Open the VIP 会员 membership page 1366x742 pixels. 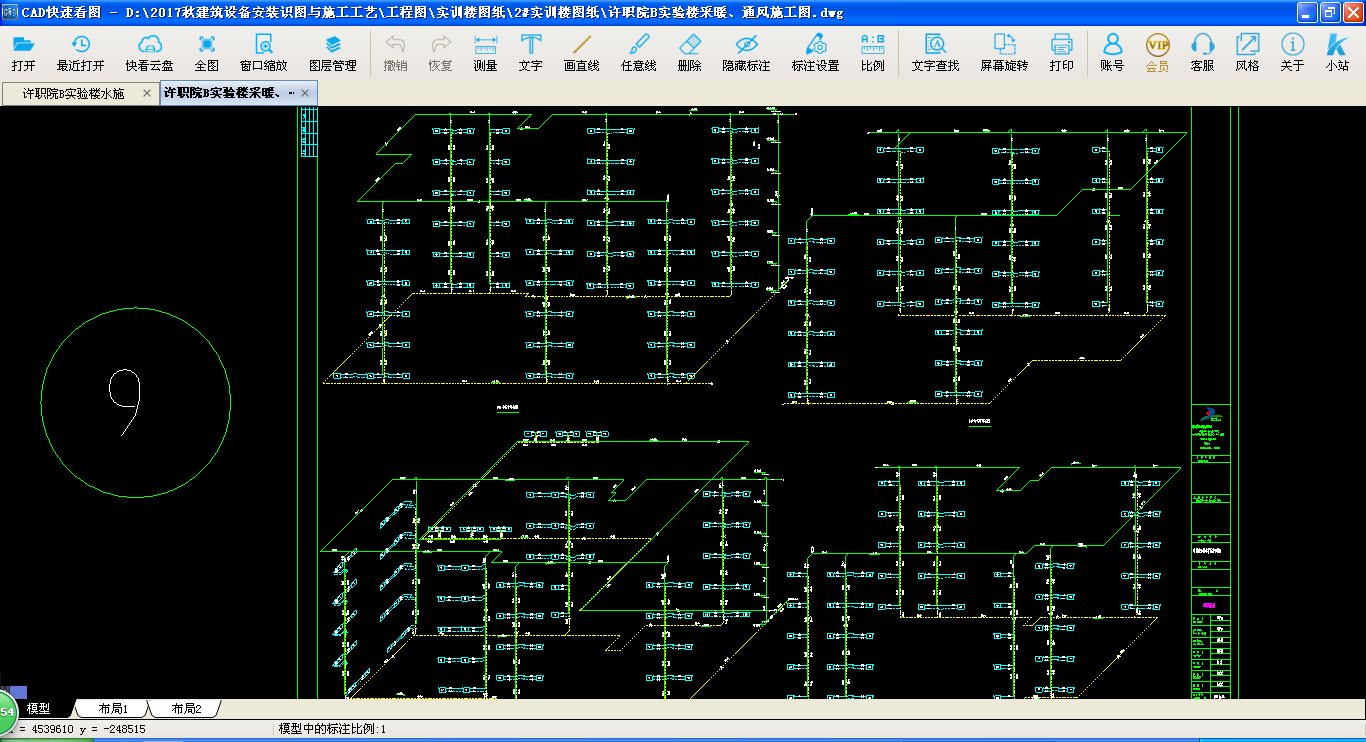tap(1157, 45)
